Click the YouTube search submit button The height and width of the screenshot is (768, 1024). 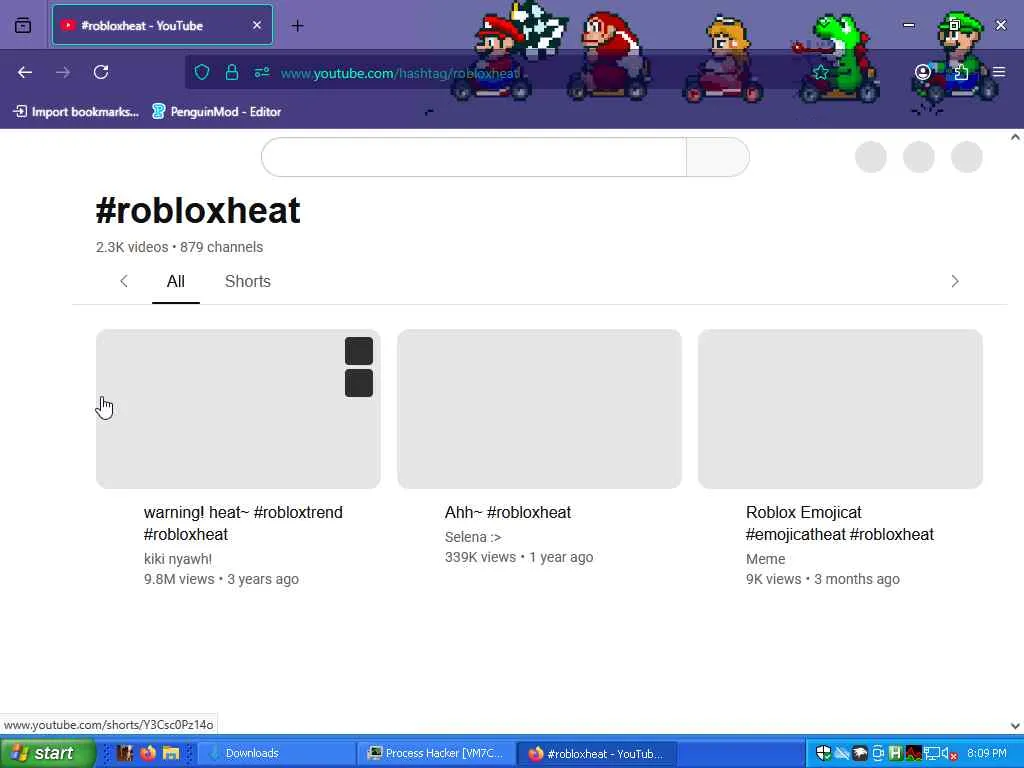point(718,157)
